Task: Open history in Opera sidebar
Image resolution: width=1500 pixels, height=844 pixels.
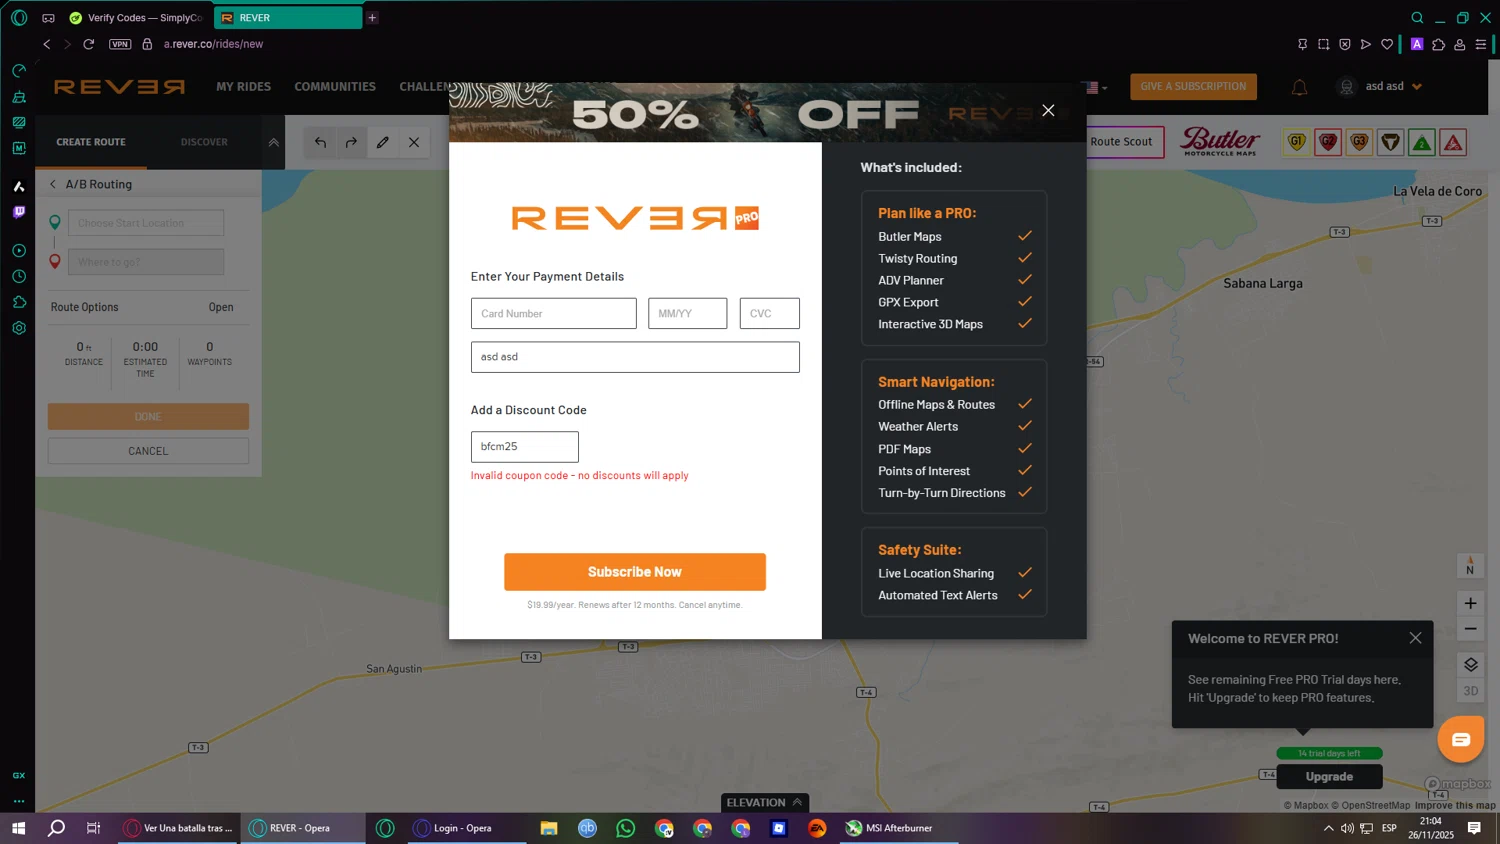Action: click(19, 276)
